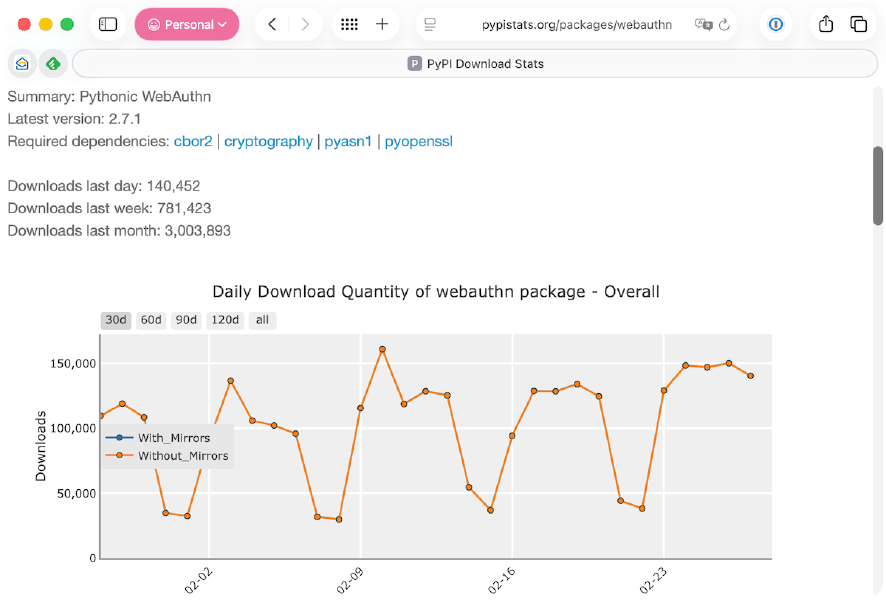886x600 pixels.
Task: Toggle the Without_Mirrors legend entry
Action: [184, 456]
